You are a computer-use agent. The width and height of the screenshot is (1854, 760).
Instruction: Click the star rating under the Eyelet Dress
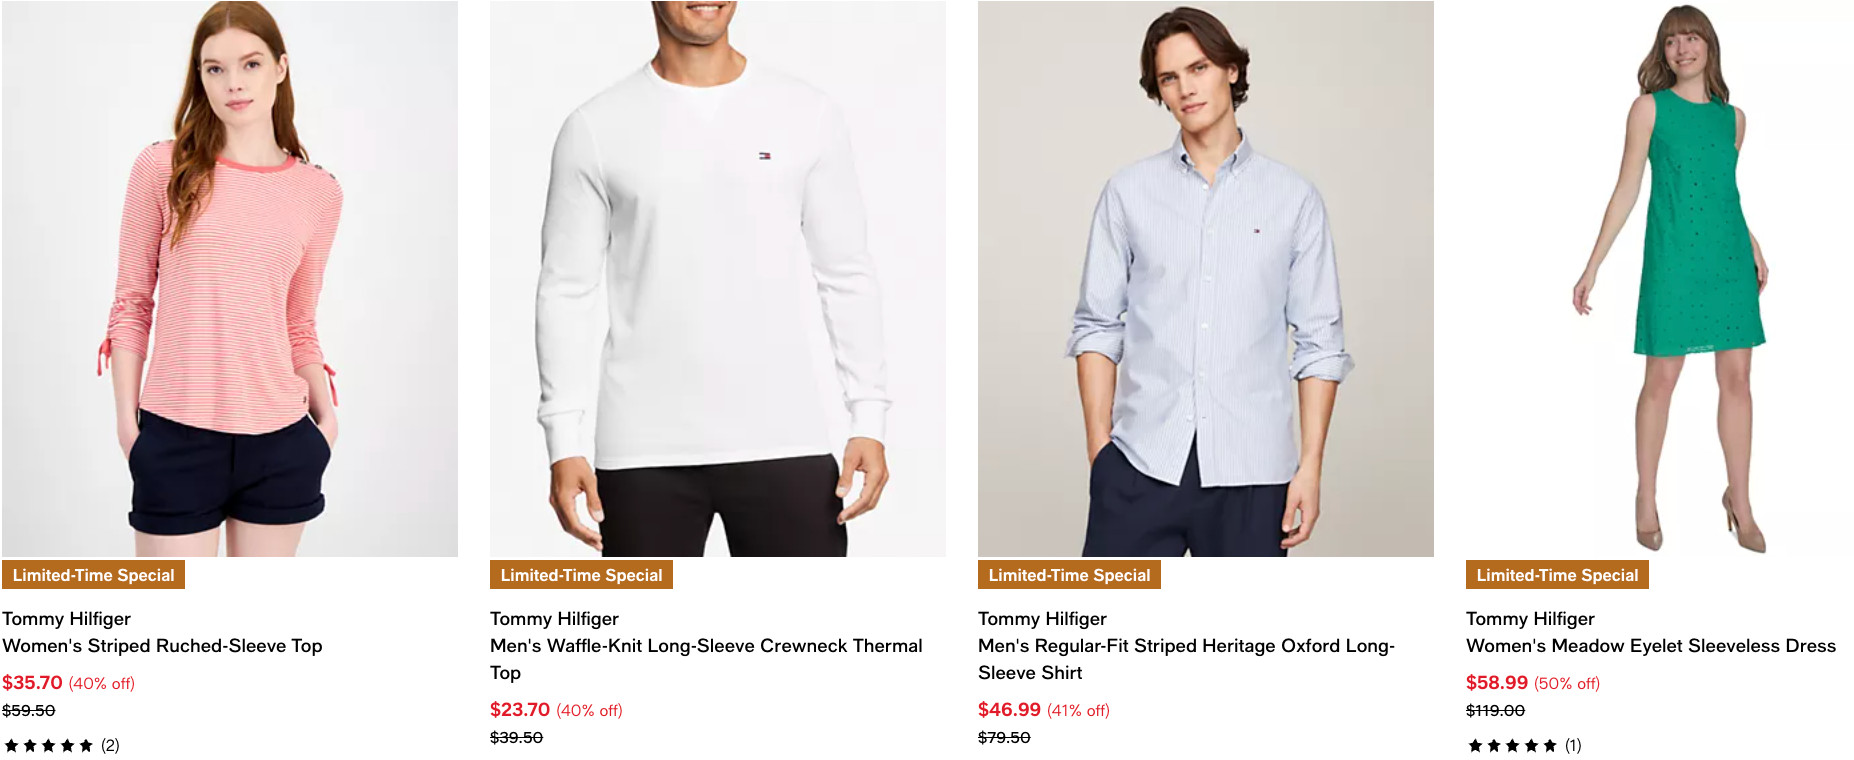[1512, 745]
